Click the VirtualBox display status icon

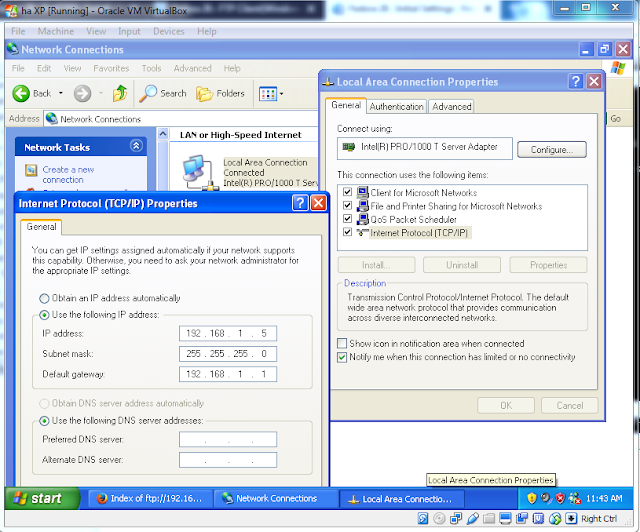505,519
